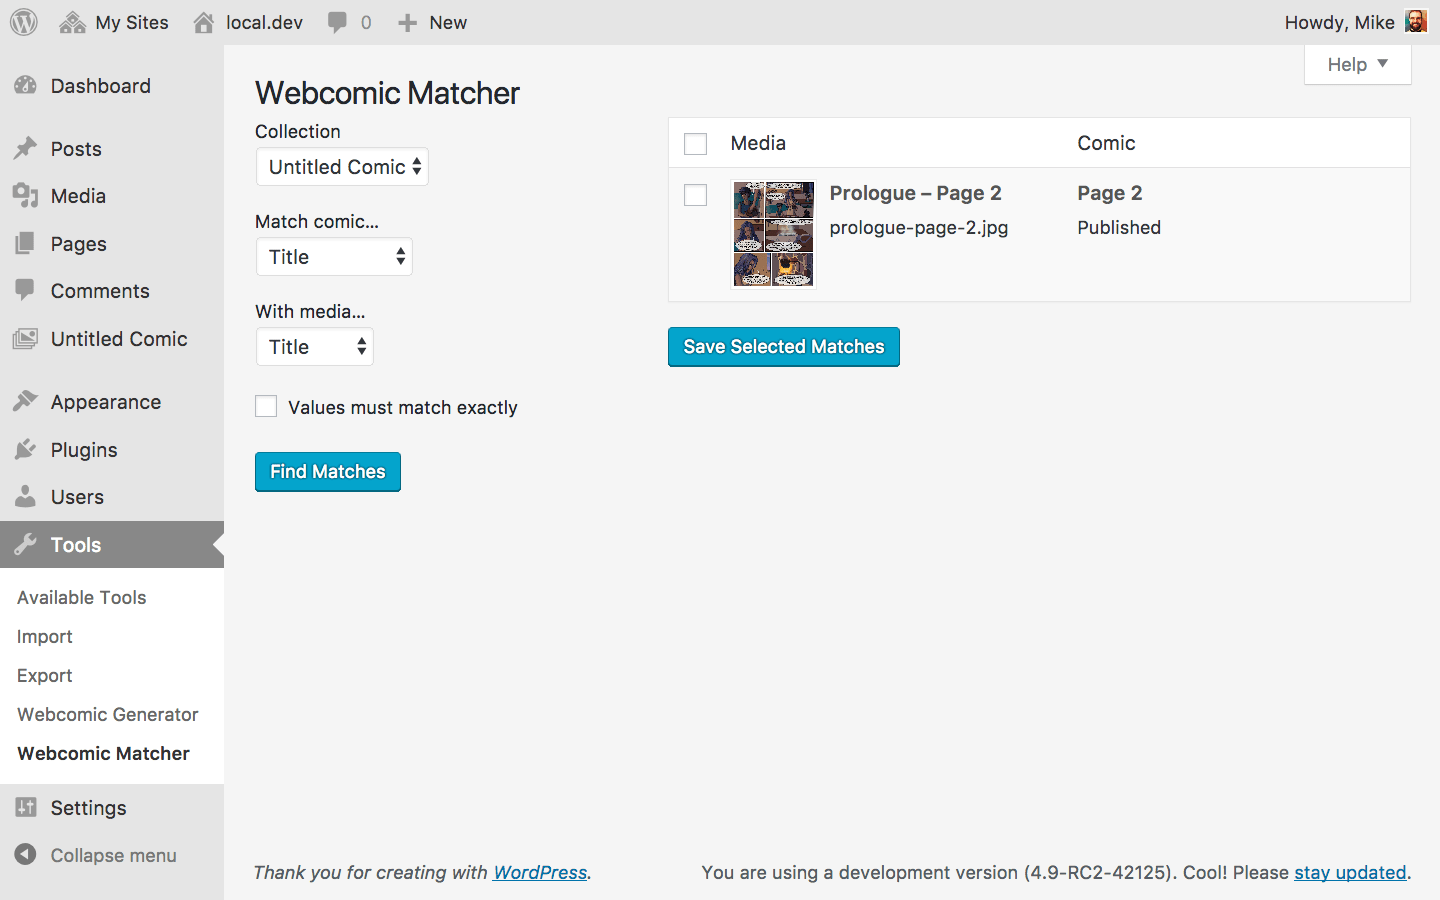Open the Dashboard gauge icon

26,86
